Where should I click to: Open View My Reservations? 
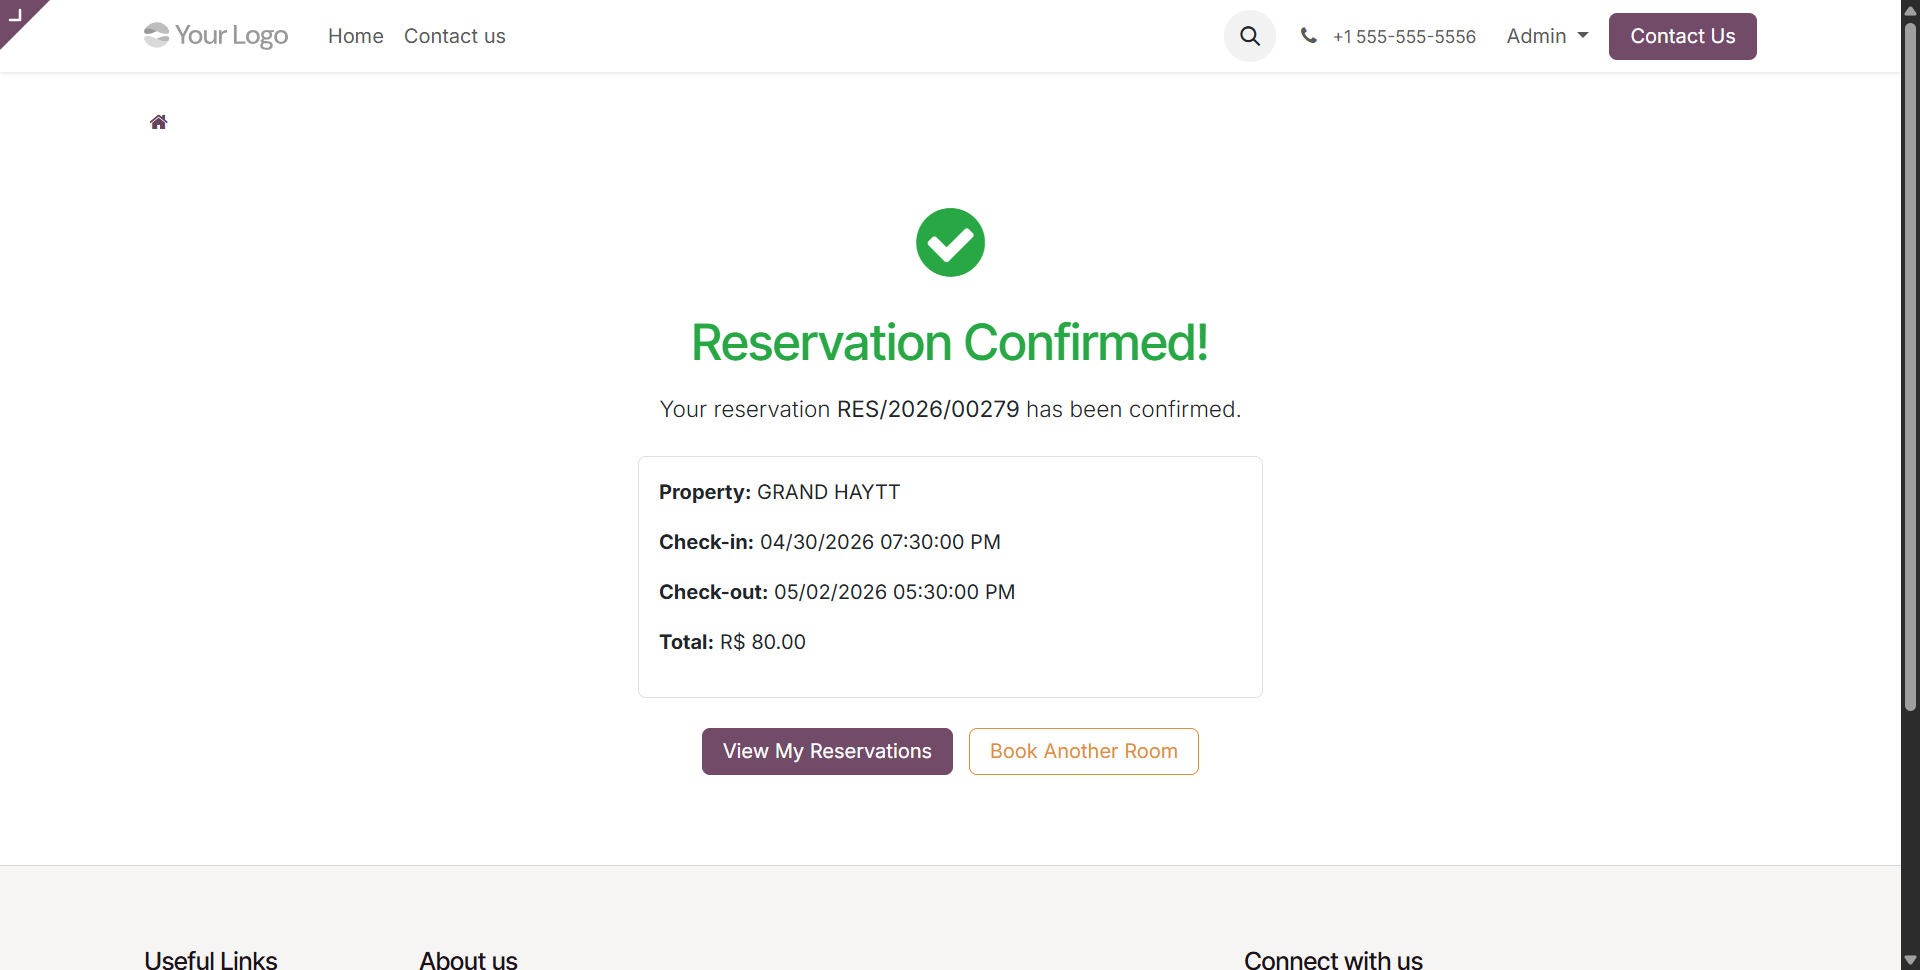[x=826, y=751]
